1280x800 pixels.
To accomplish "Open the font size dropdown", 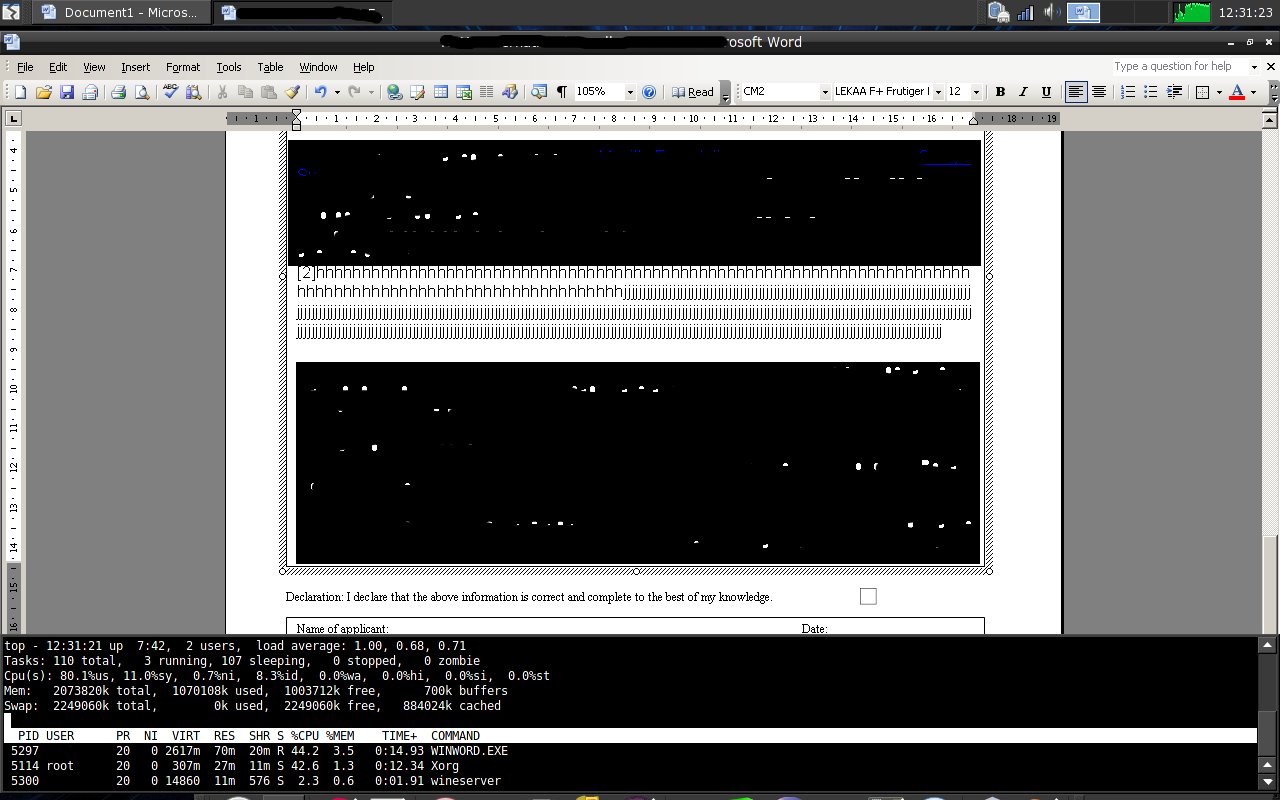I will (x=976, y=92).
